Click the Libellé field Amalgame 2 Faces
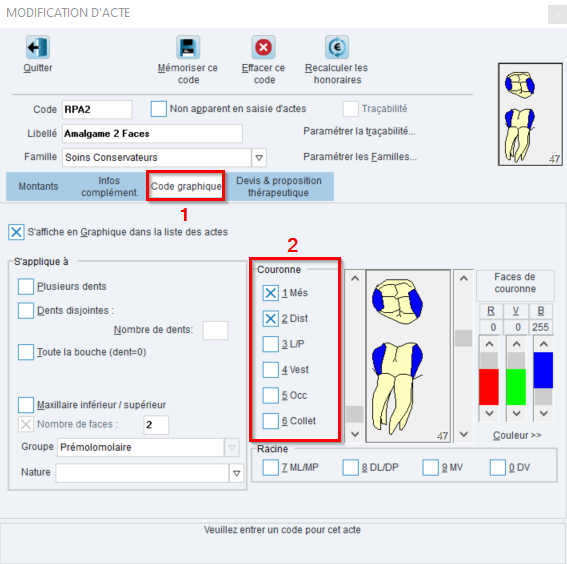The image size is (567, 564). pos(152,134)
